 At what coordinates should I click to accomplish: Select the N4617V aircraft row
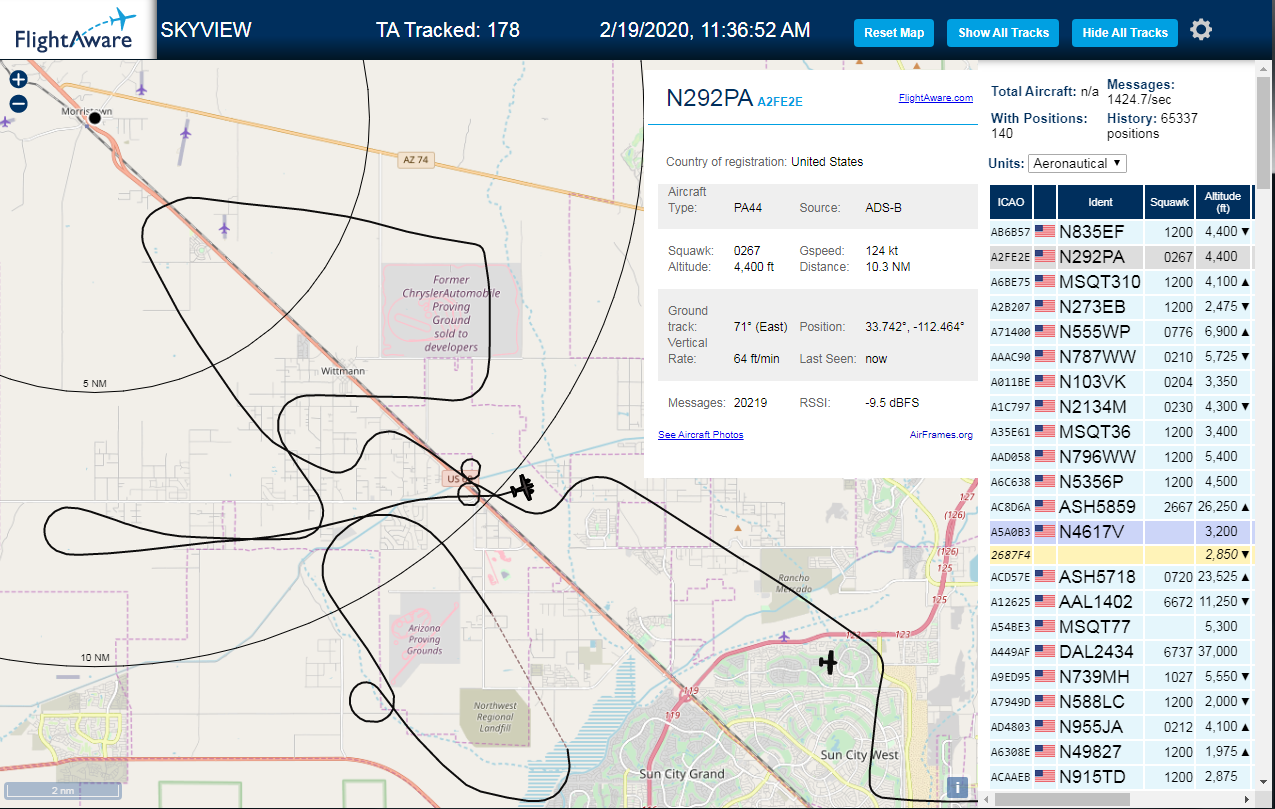click(x=1121, y=531)
